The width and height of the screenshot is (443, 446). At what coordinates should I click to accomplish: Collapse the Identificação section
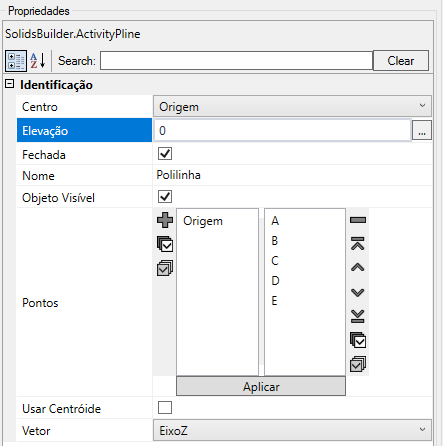pos(10,84)
